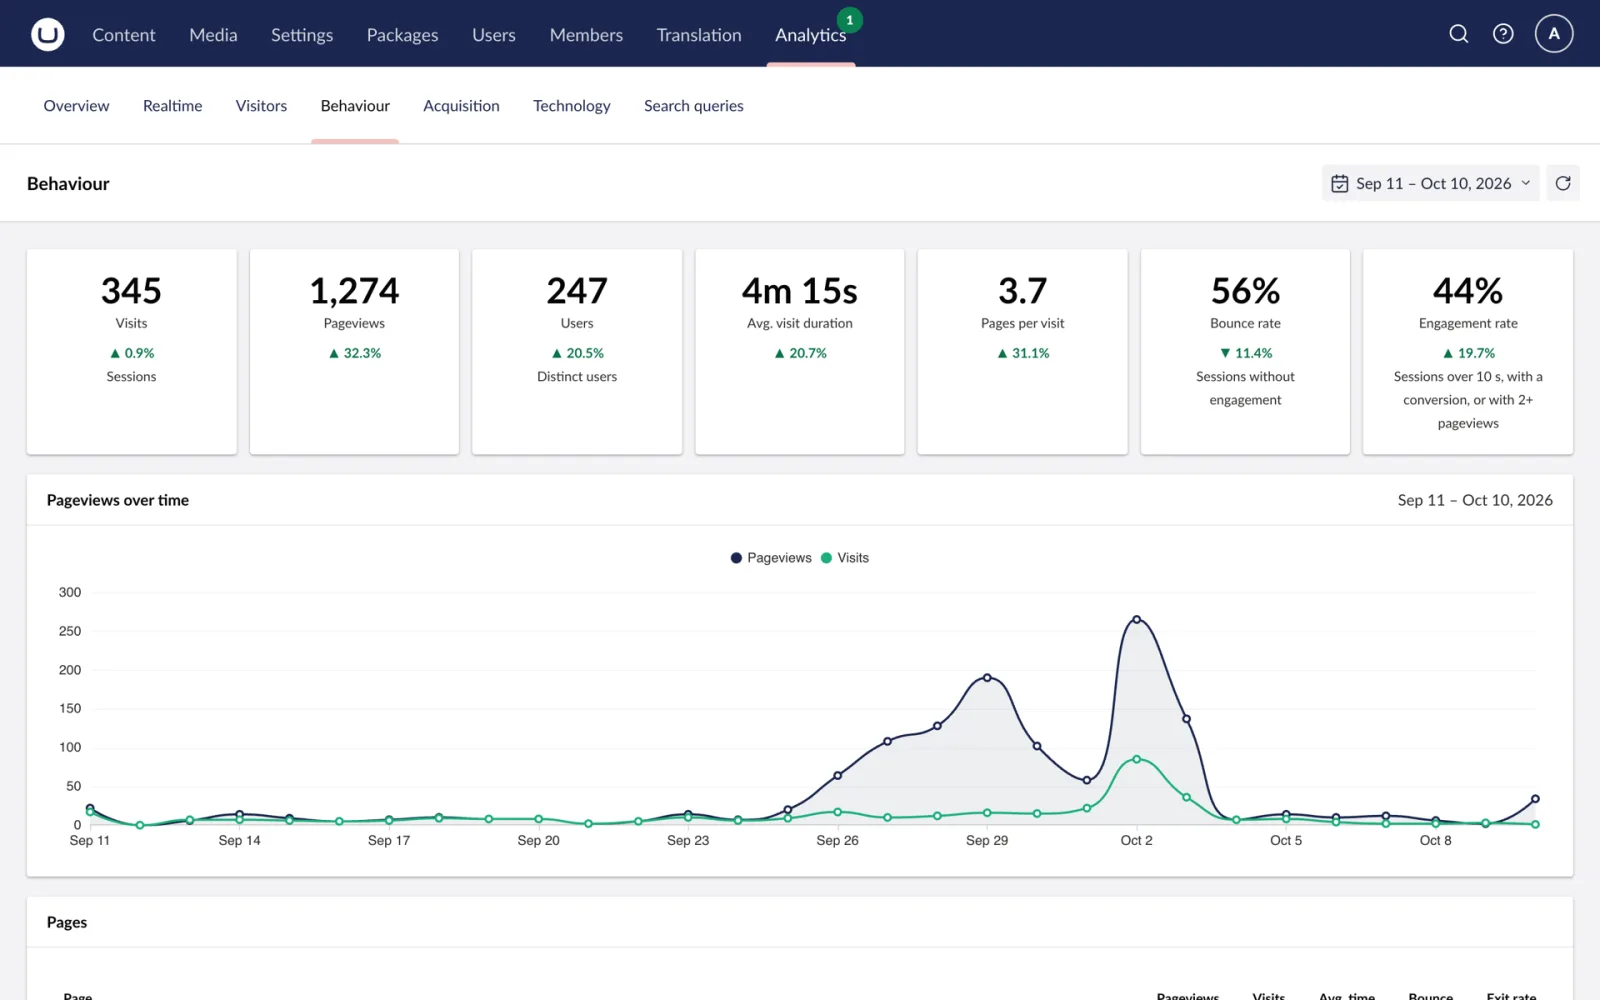Click the refresh data icon button
The height and width of the screenshot is (1000, 1600).
coord(1563,183)
